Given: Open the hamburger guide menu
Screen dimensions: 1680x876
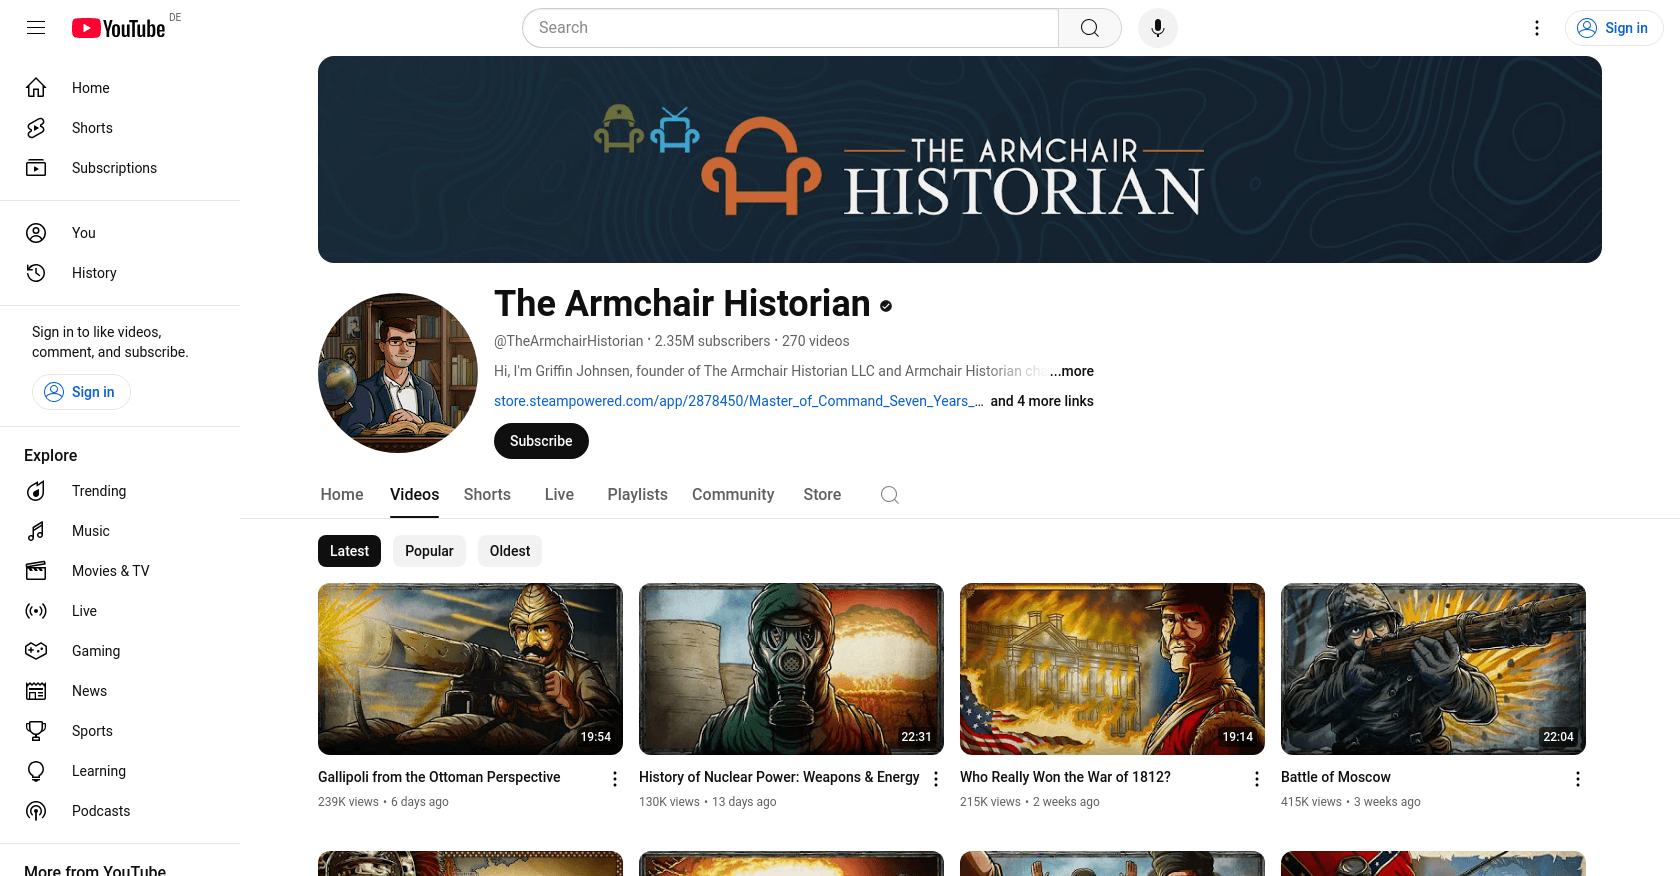Looking at the screenshot, I should 36,28.
